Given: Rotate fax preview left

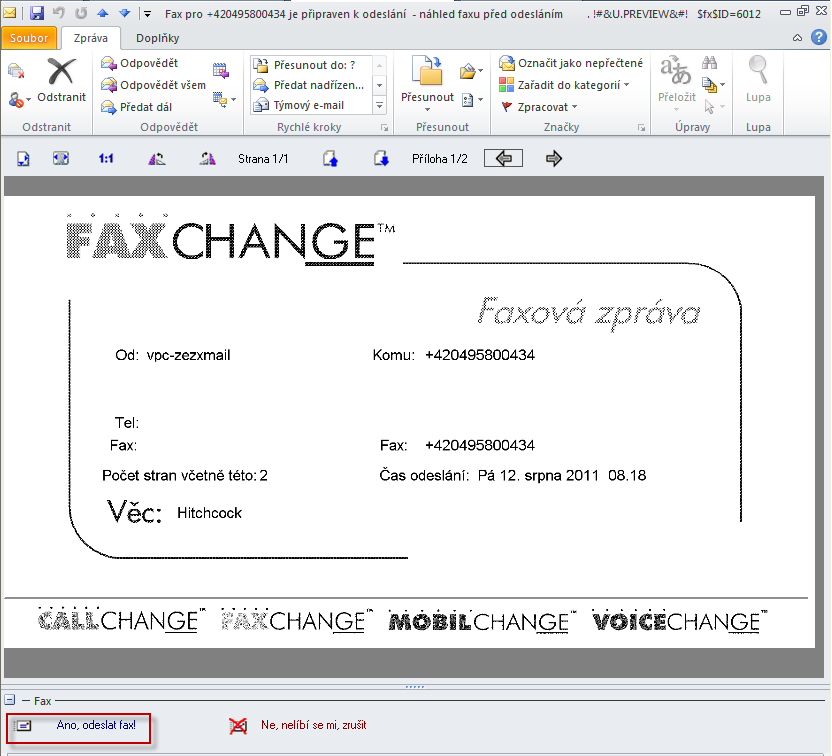Looking at the screenshot, I should (x=157, y=159).
